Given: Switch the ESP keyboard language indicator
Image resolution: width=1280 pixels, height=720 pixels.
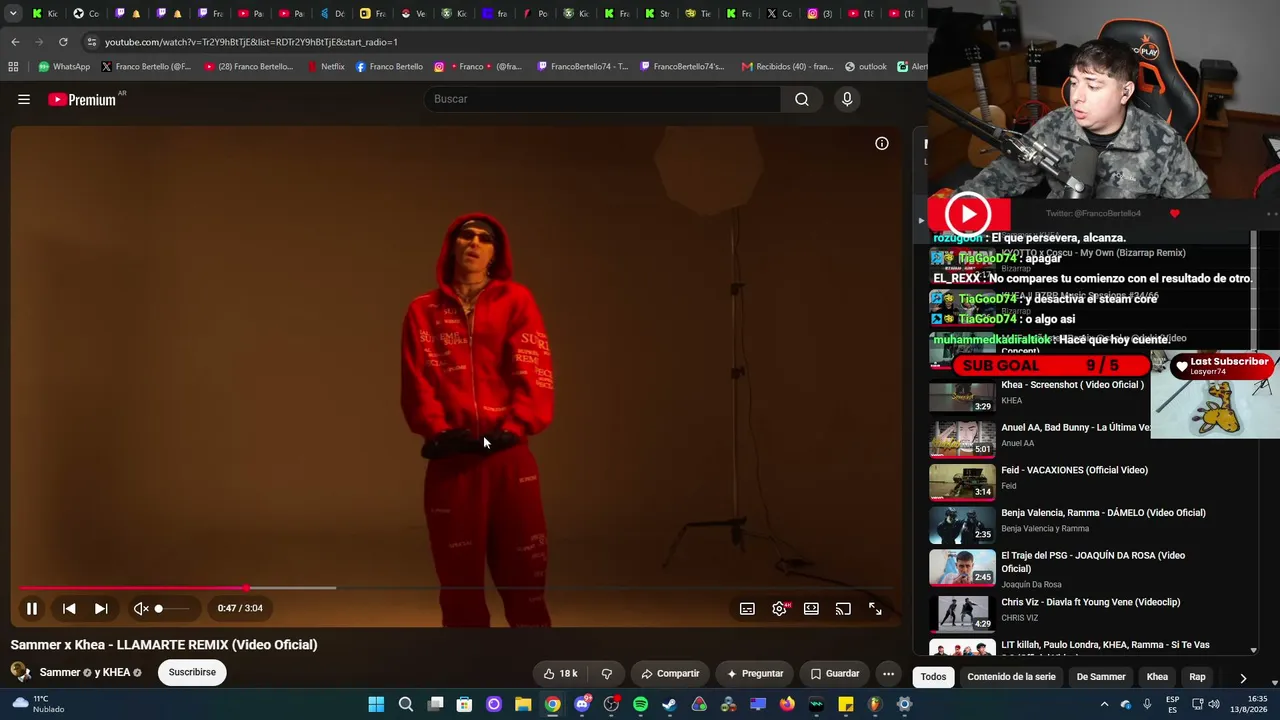Looking at the screenshot, I should coord(1172,704).
